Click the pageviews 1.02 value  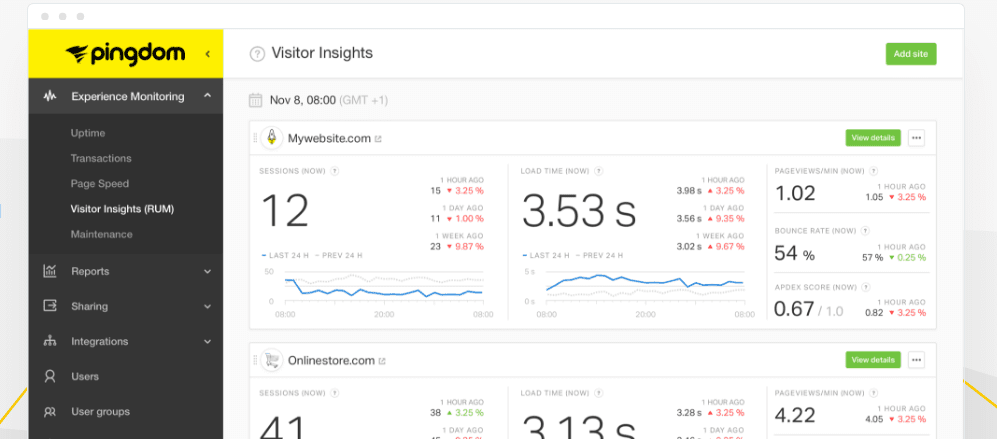point(795,193)
